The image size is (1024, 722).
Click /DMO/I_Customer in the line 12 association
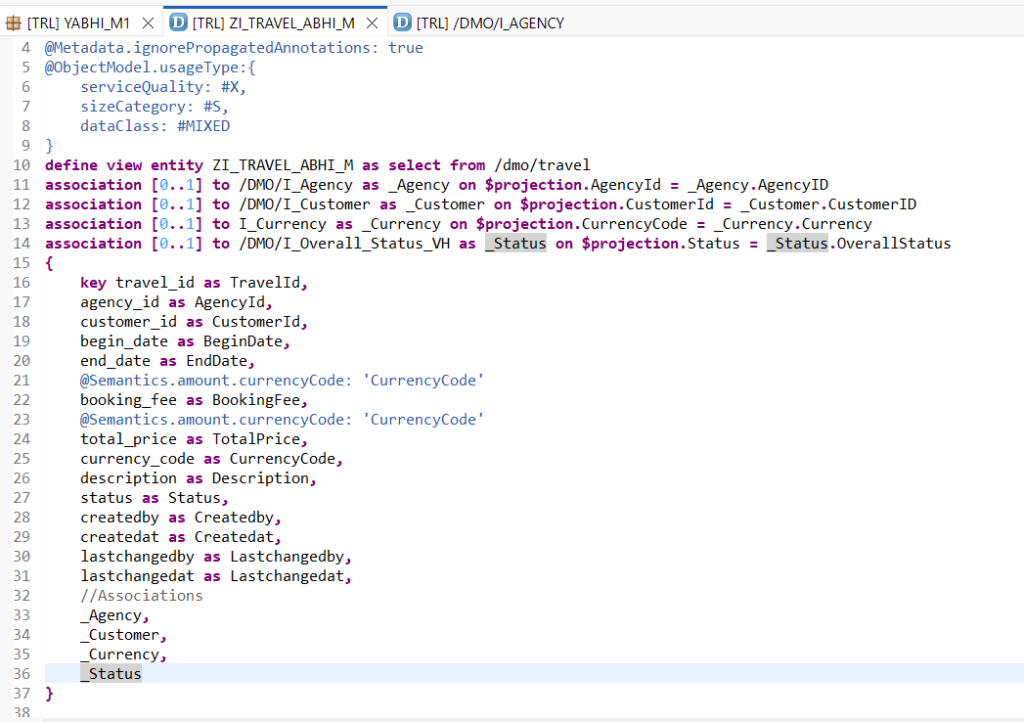point(302,204)
